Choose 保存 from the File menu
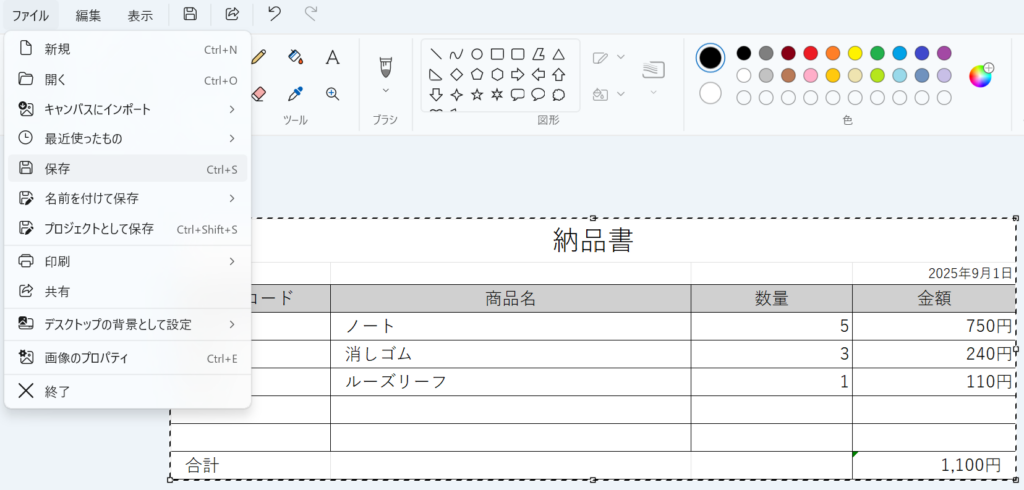1024x490 pixels. tap(127, 169)
